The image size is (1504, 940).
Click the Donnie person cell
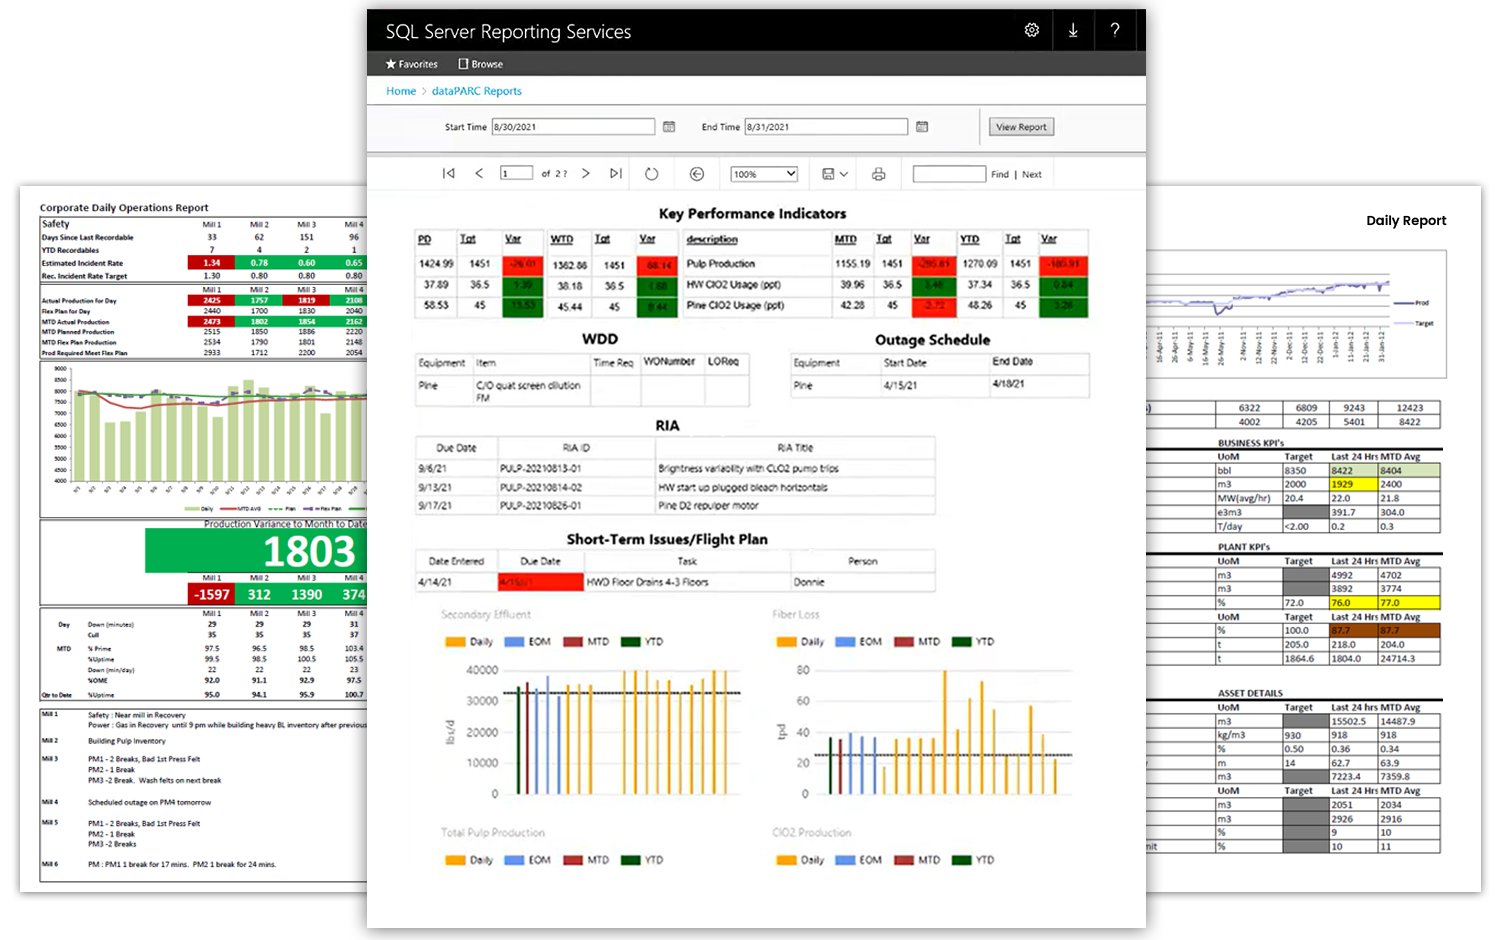(809, 582)
